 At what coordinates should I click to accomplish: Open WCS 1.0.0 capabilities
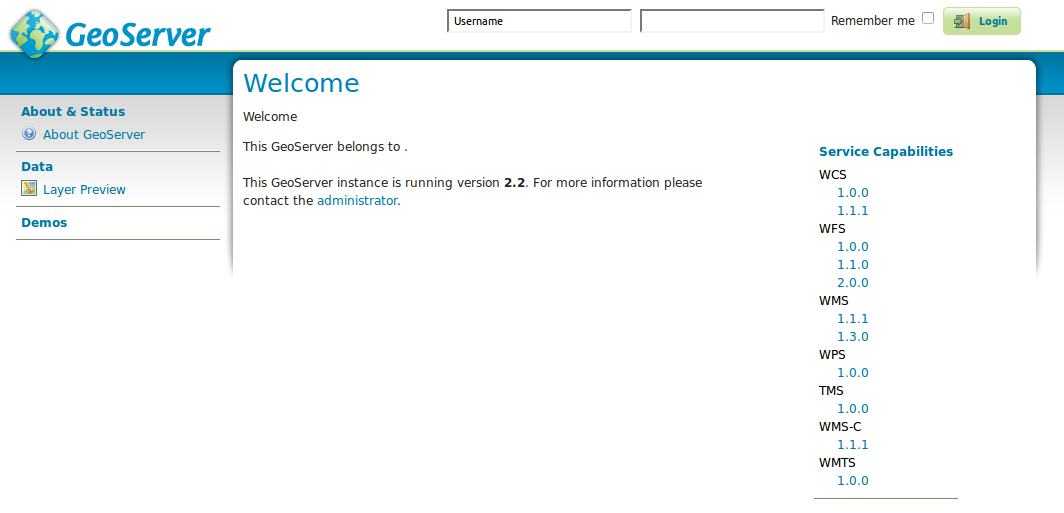853,193
